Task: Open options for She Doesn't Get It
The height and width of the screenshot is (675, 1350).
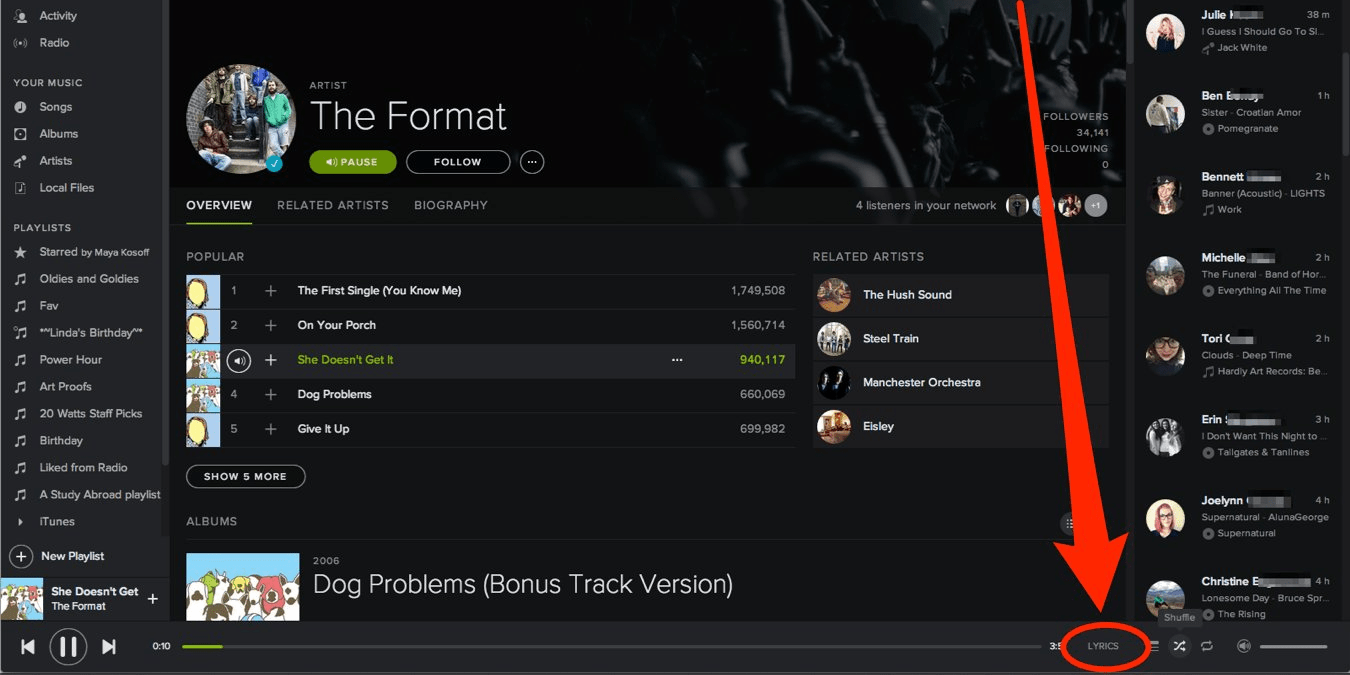Action: coord(677,359)
